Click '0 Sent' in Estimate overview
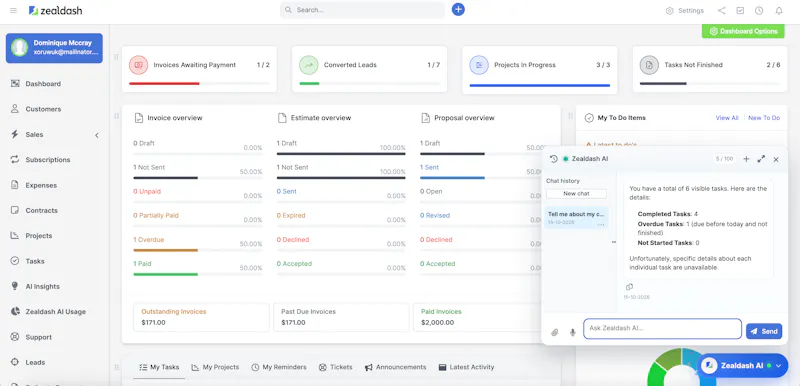This screenshot has height=386, width=800. click(x=287, y=191)
